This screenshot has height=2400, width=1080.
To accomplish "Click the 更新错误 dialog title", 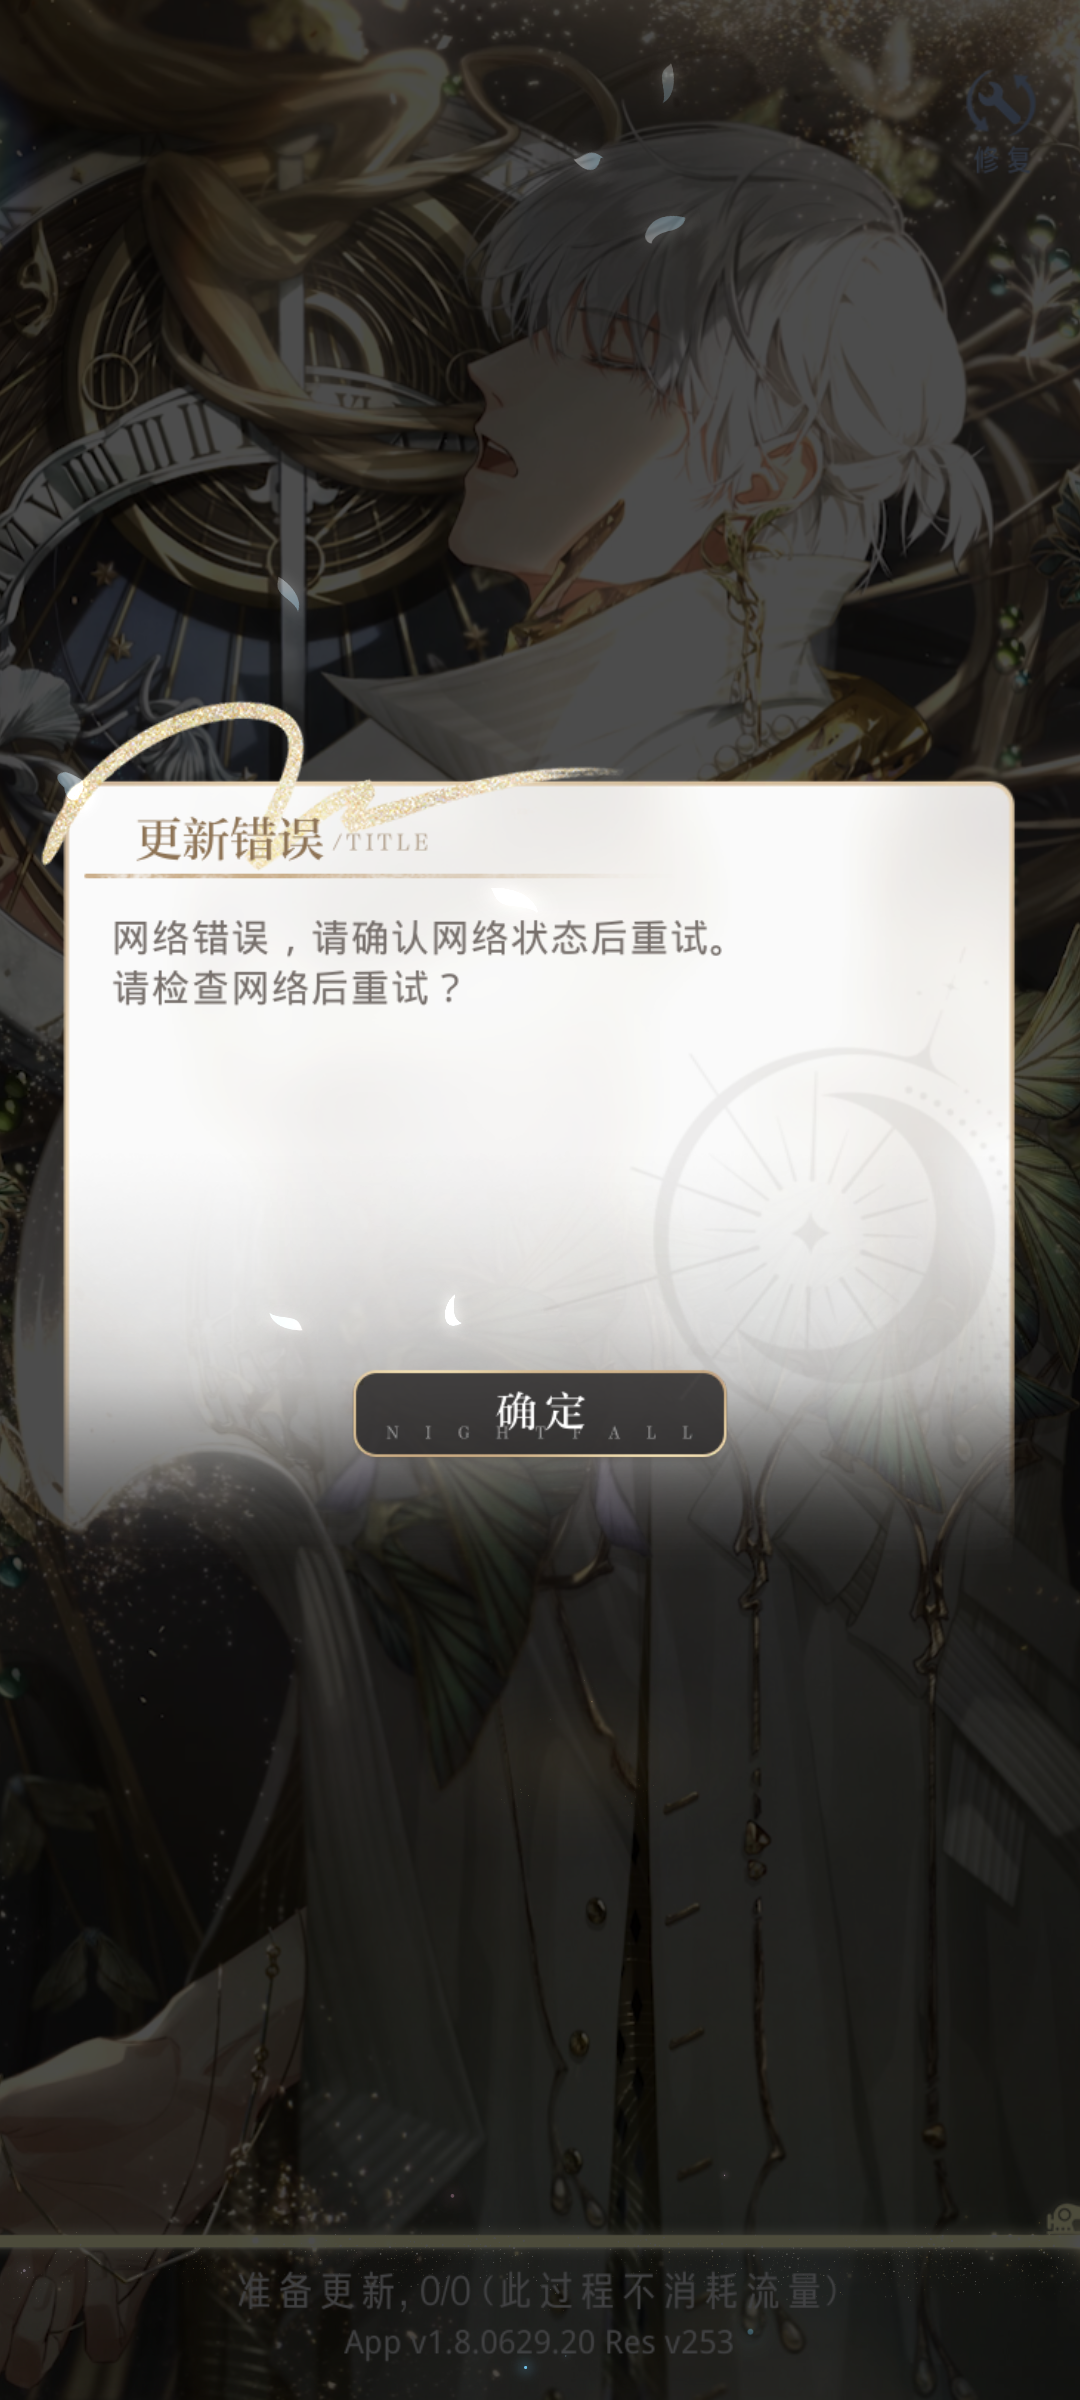I will tap(229, 838).
